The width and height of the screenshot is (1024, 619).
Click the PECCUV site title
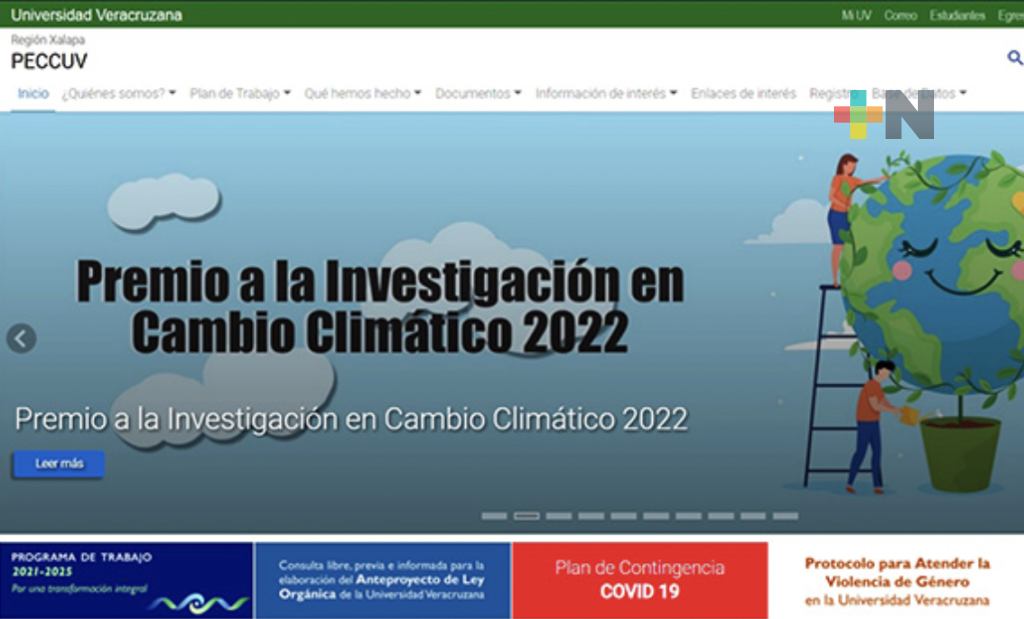pos(49,61)
